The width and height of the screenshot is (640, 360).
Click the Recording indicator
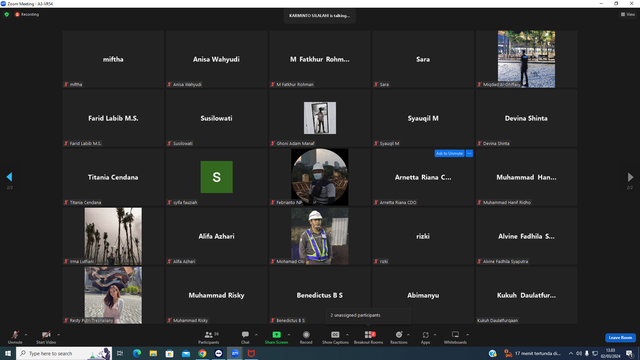[27, 14]
